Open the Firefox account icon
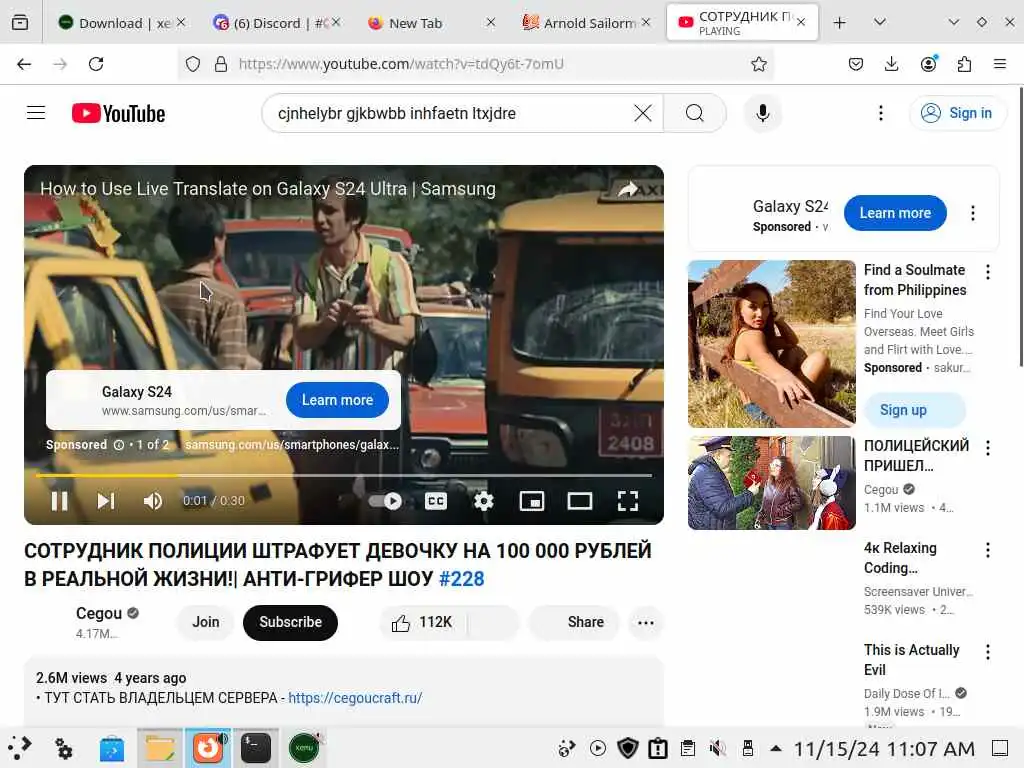The image size is (1024, 768). pos(928,64)
